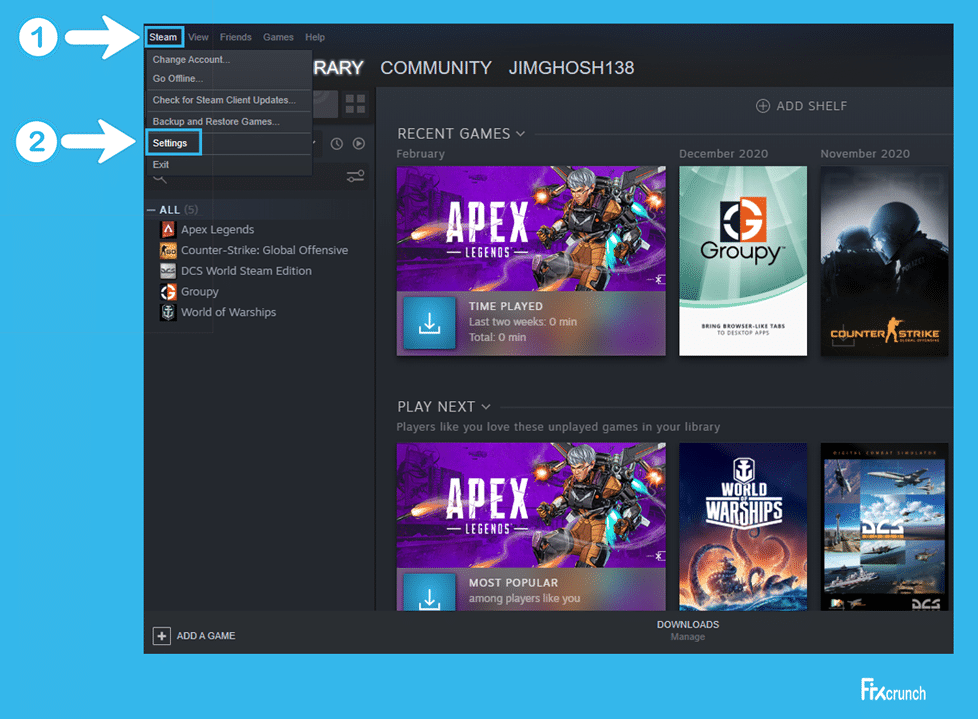Click the Groupy list icon

168,291
